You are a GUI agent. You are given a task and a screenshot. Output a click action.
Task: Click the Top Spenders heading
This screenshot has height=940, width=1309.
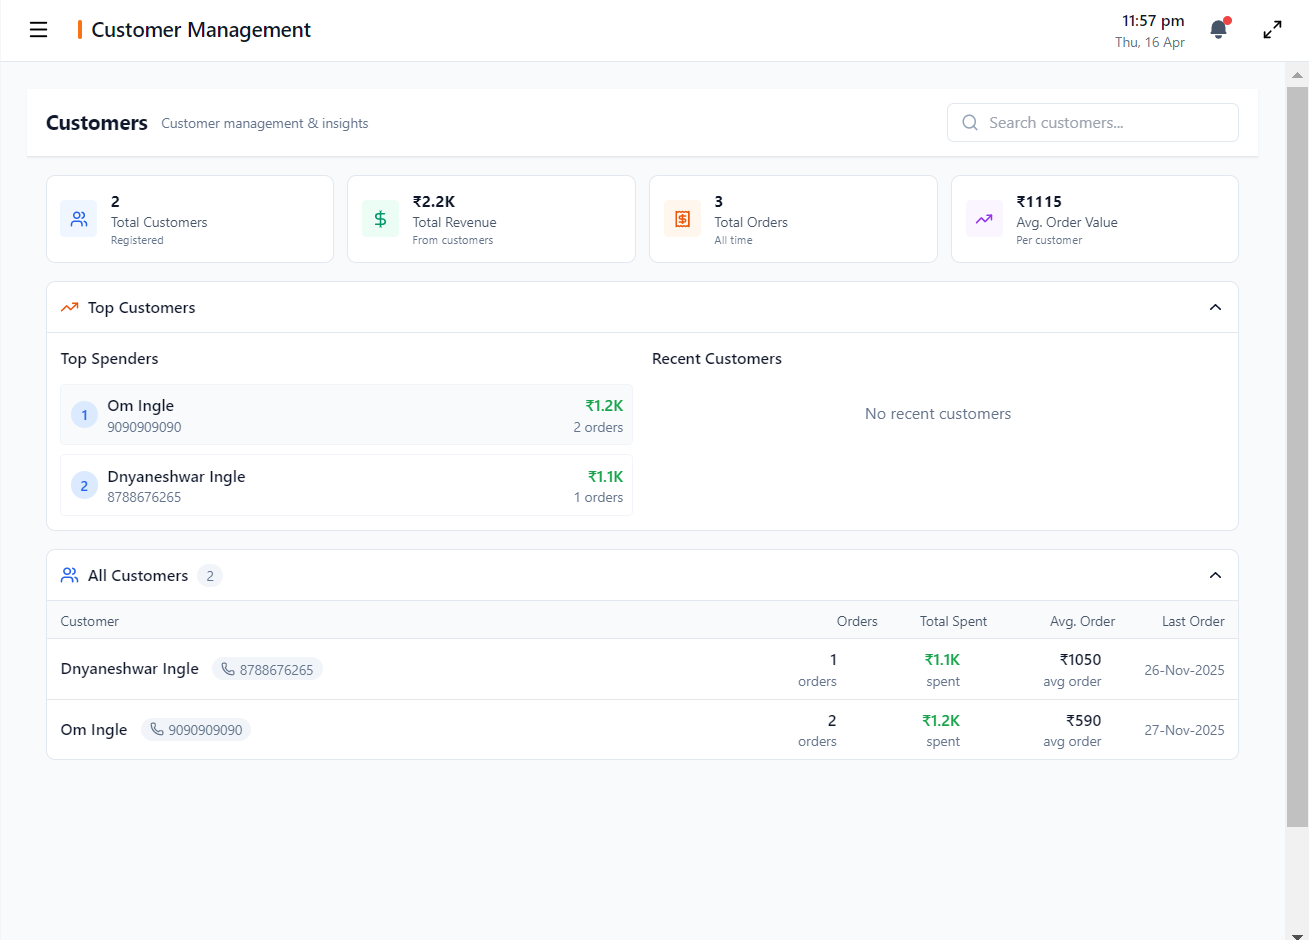pyautogui.click(x=109, y=359)
